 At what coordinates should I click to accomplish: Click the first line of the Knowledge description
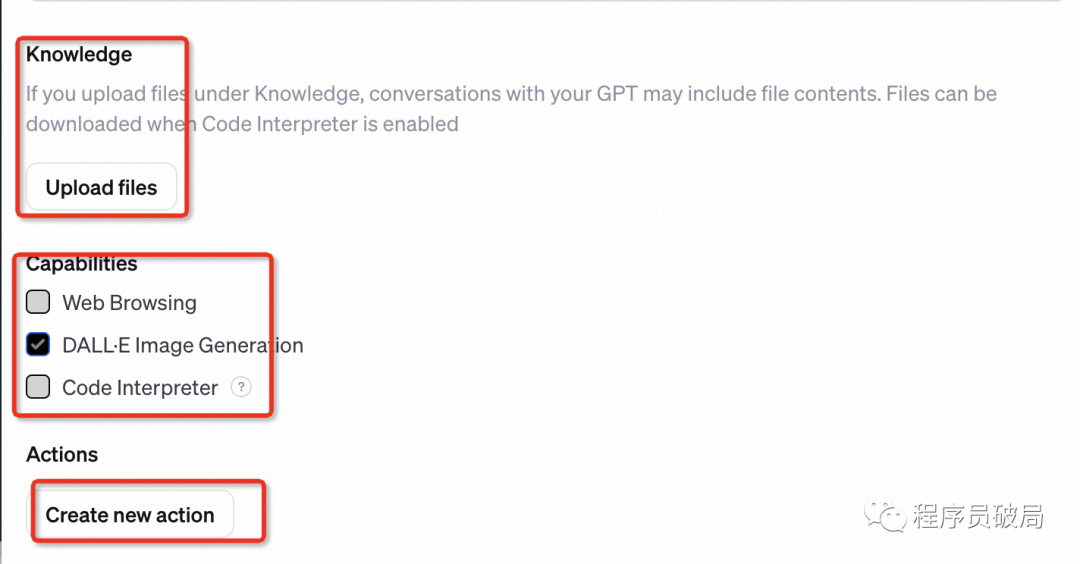pyautogui.click(x=510, y=94)
